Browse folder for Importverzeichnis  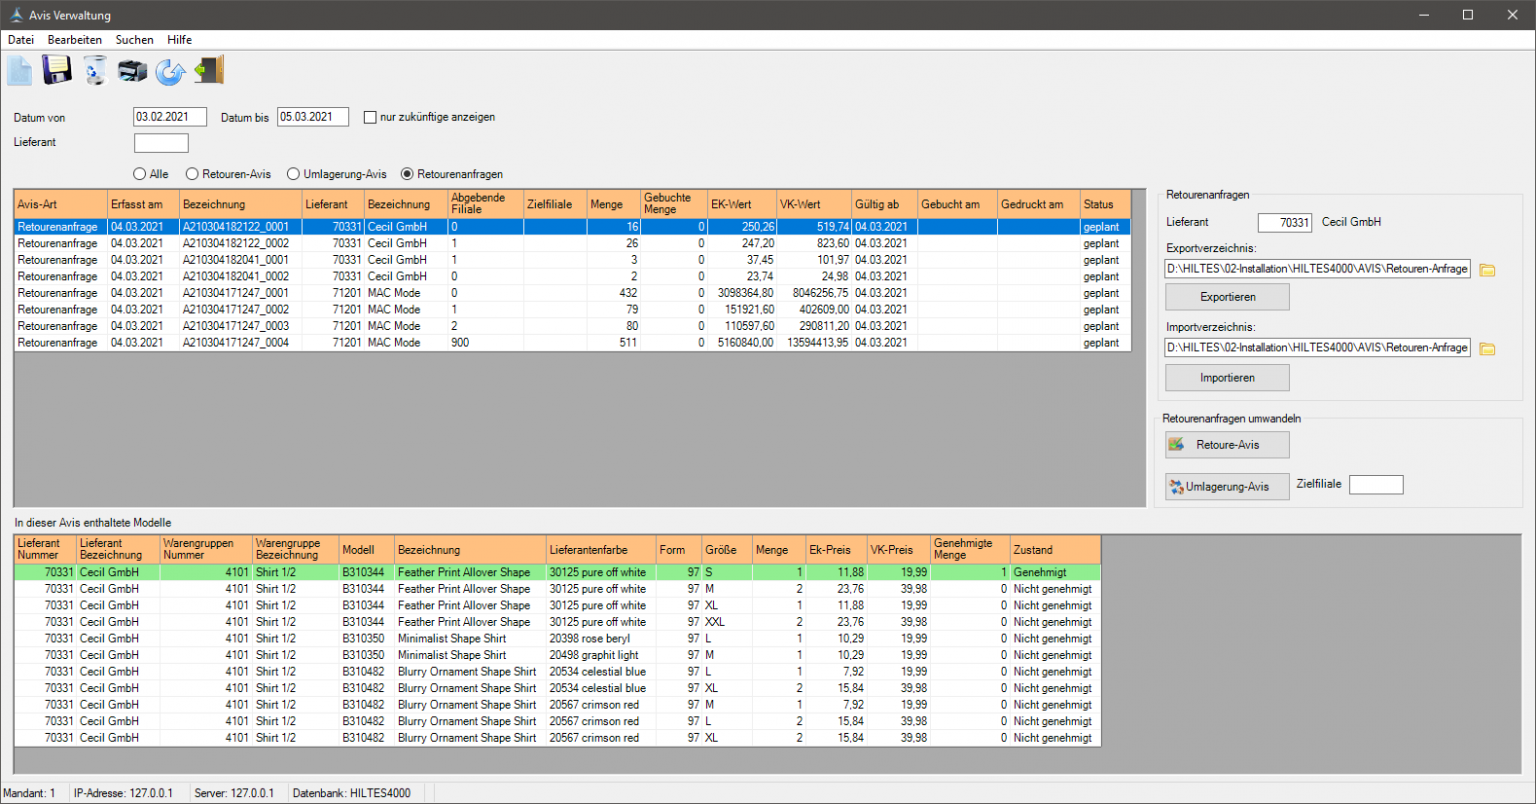[1487, 349]
